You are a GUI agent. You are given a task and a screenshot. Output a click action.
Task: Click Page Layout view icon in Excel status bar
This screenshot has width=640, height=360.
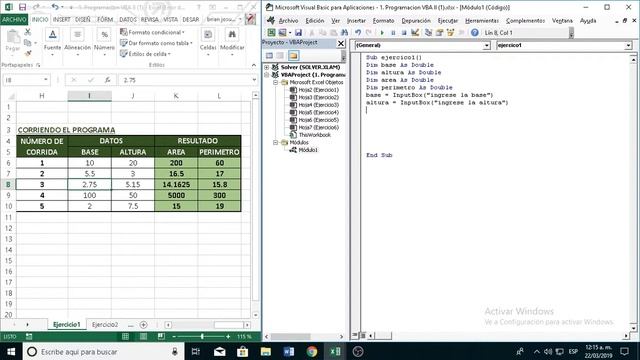click(x=143, y=336)
